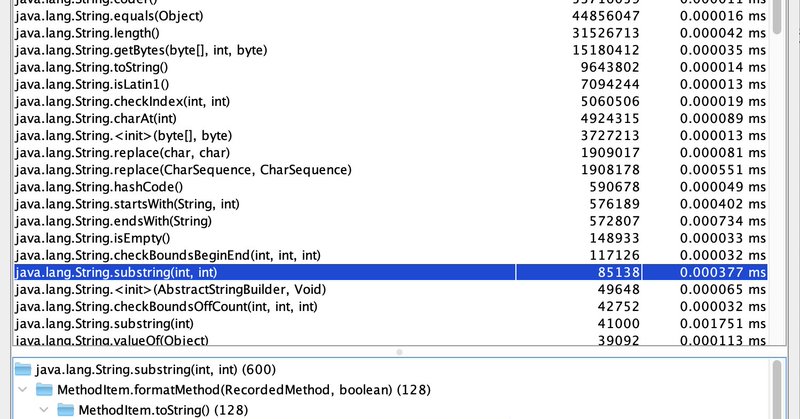Click folder icon of MethodItem.formatMethod node
This screenshot has height=419, width=800.
click(44, 390)
